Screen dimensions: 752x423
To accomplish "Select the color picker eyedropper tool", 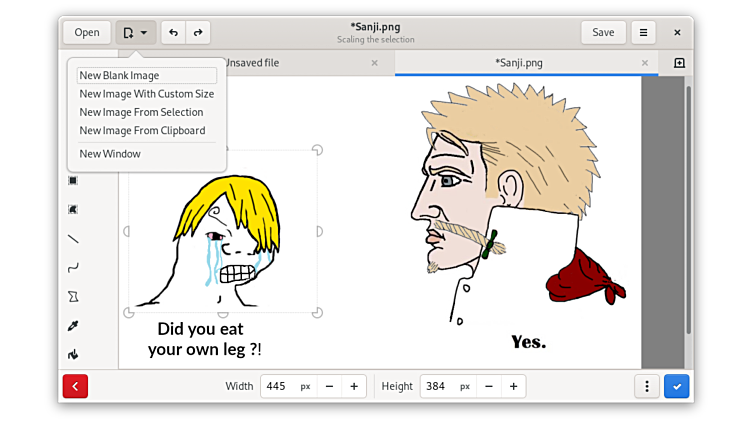I will (x=73, y=326).
